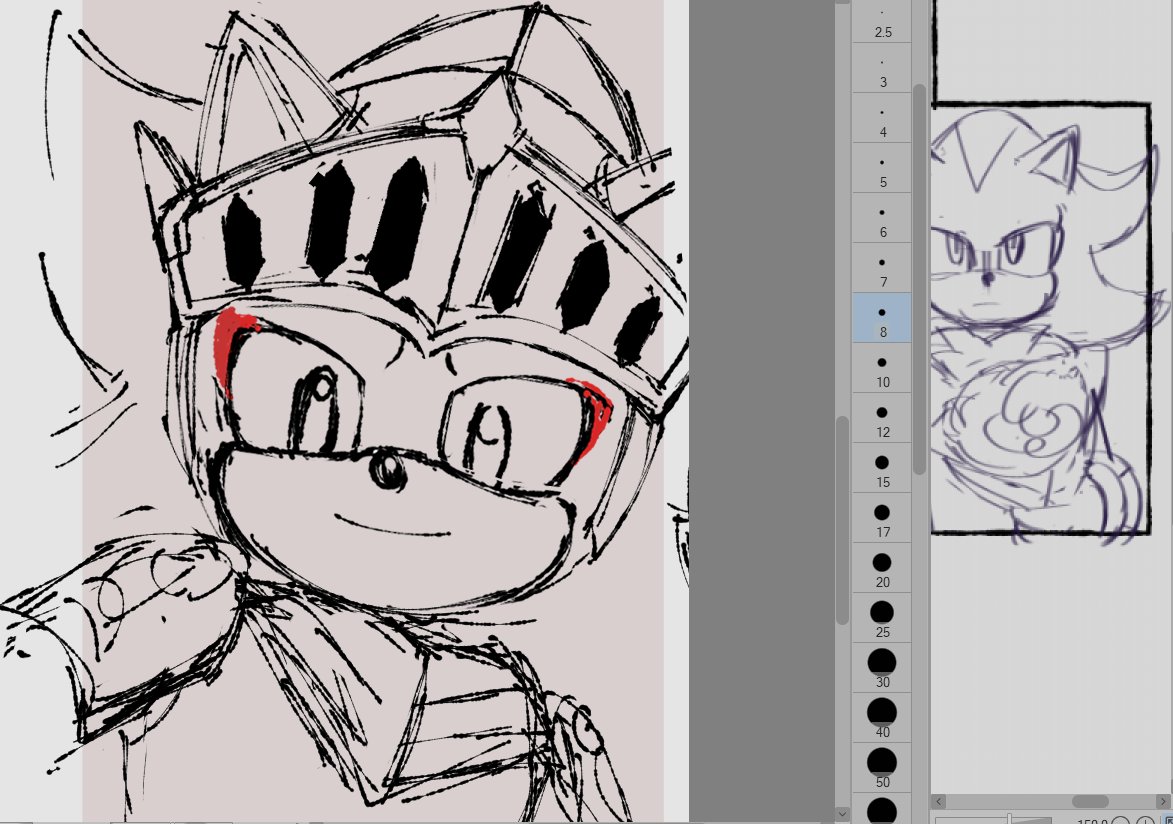Click the Sub View zoom slider handle
This screenshot has height=824, width=1173.
tap(1010, 820)
